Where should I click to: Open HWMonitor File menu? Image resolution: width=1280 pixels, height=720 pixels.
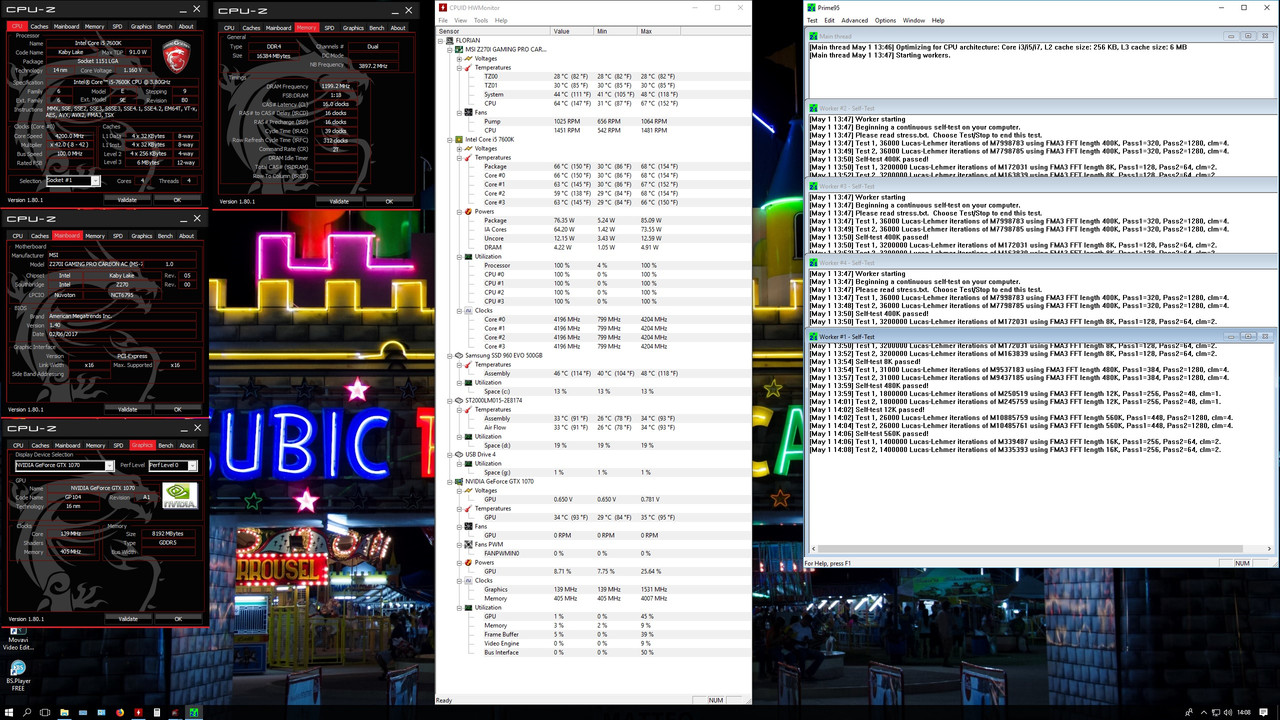443,20
